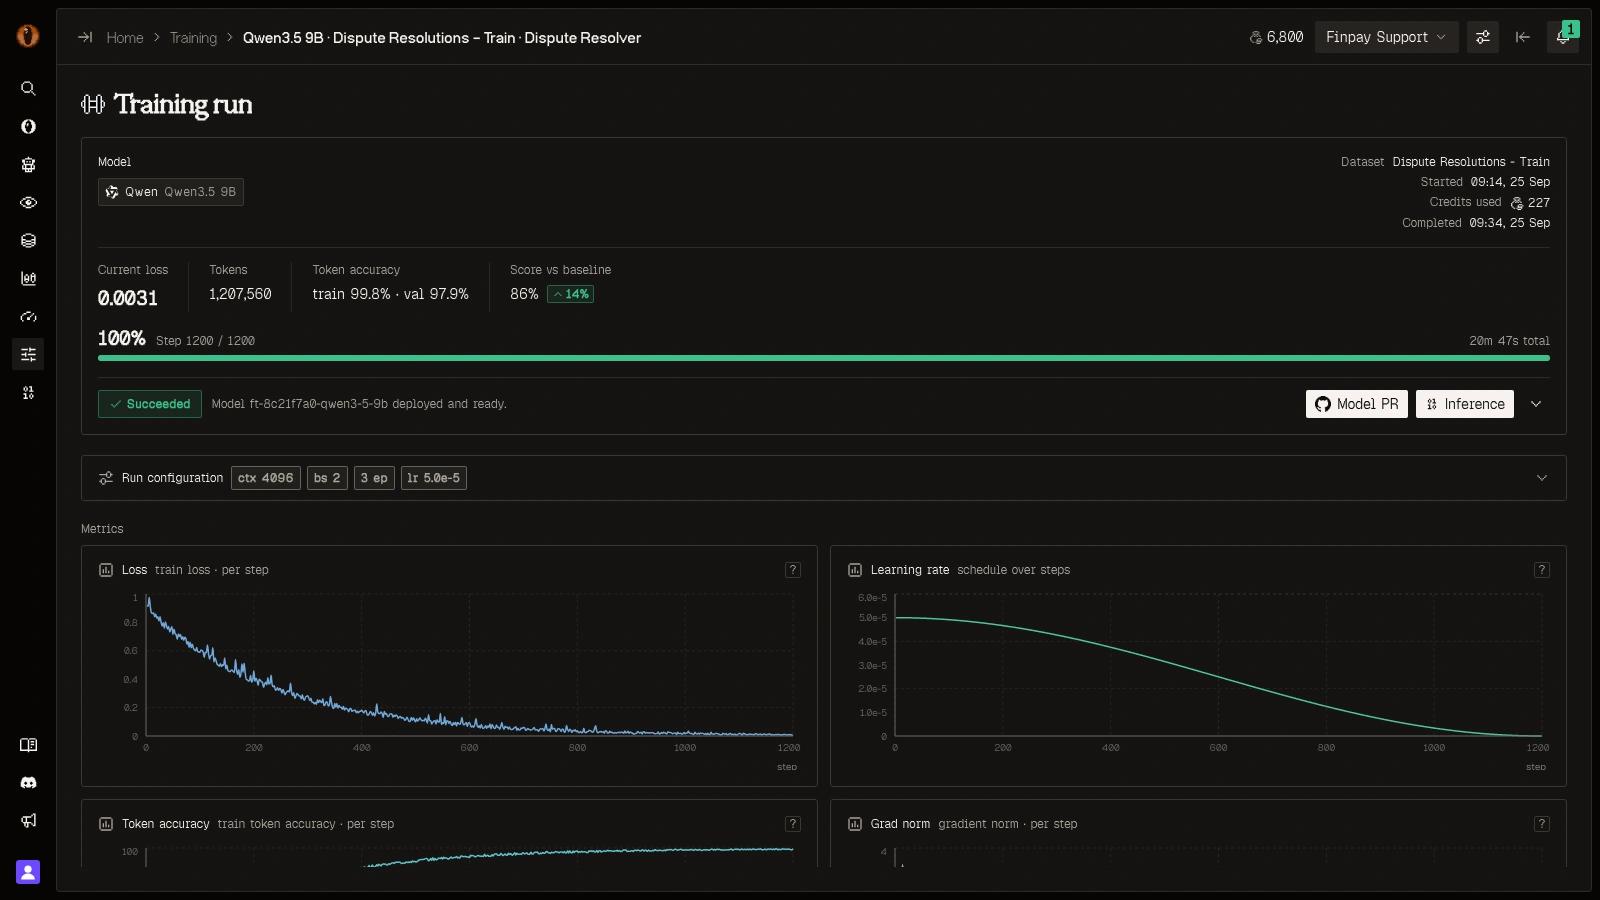Open the purple user profile avatar
The height and width of the screenshot is (900, 1600).
pos(28,872)
